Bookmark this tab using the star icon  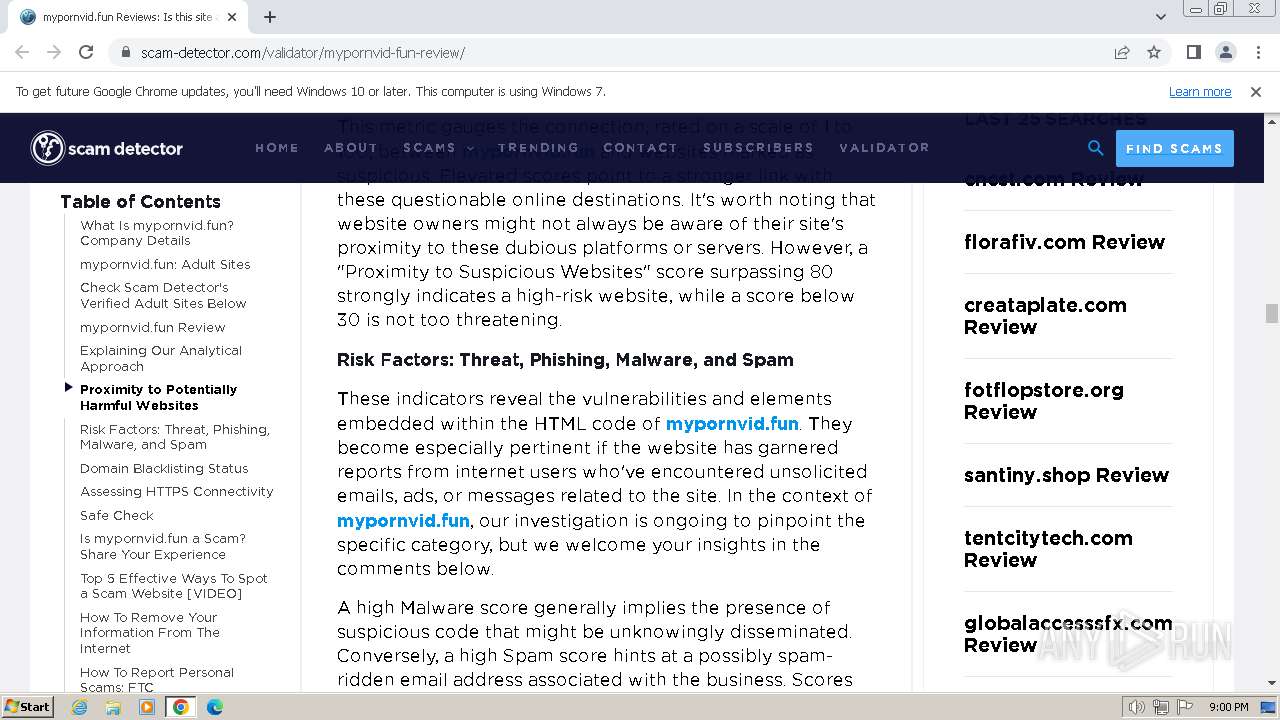(x=1154, y=53)
